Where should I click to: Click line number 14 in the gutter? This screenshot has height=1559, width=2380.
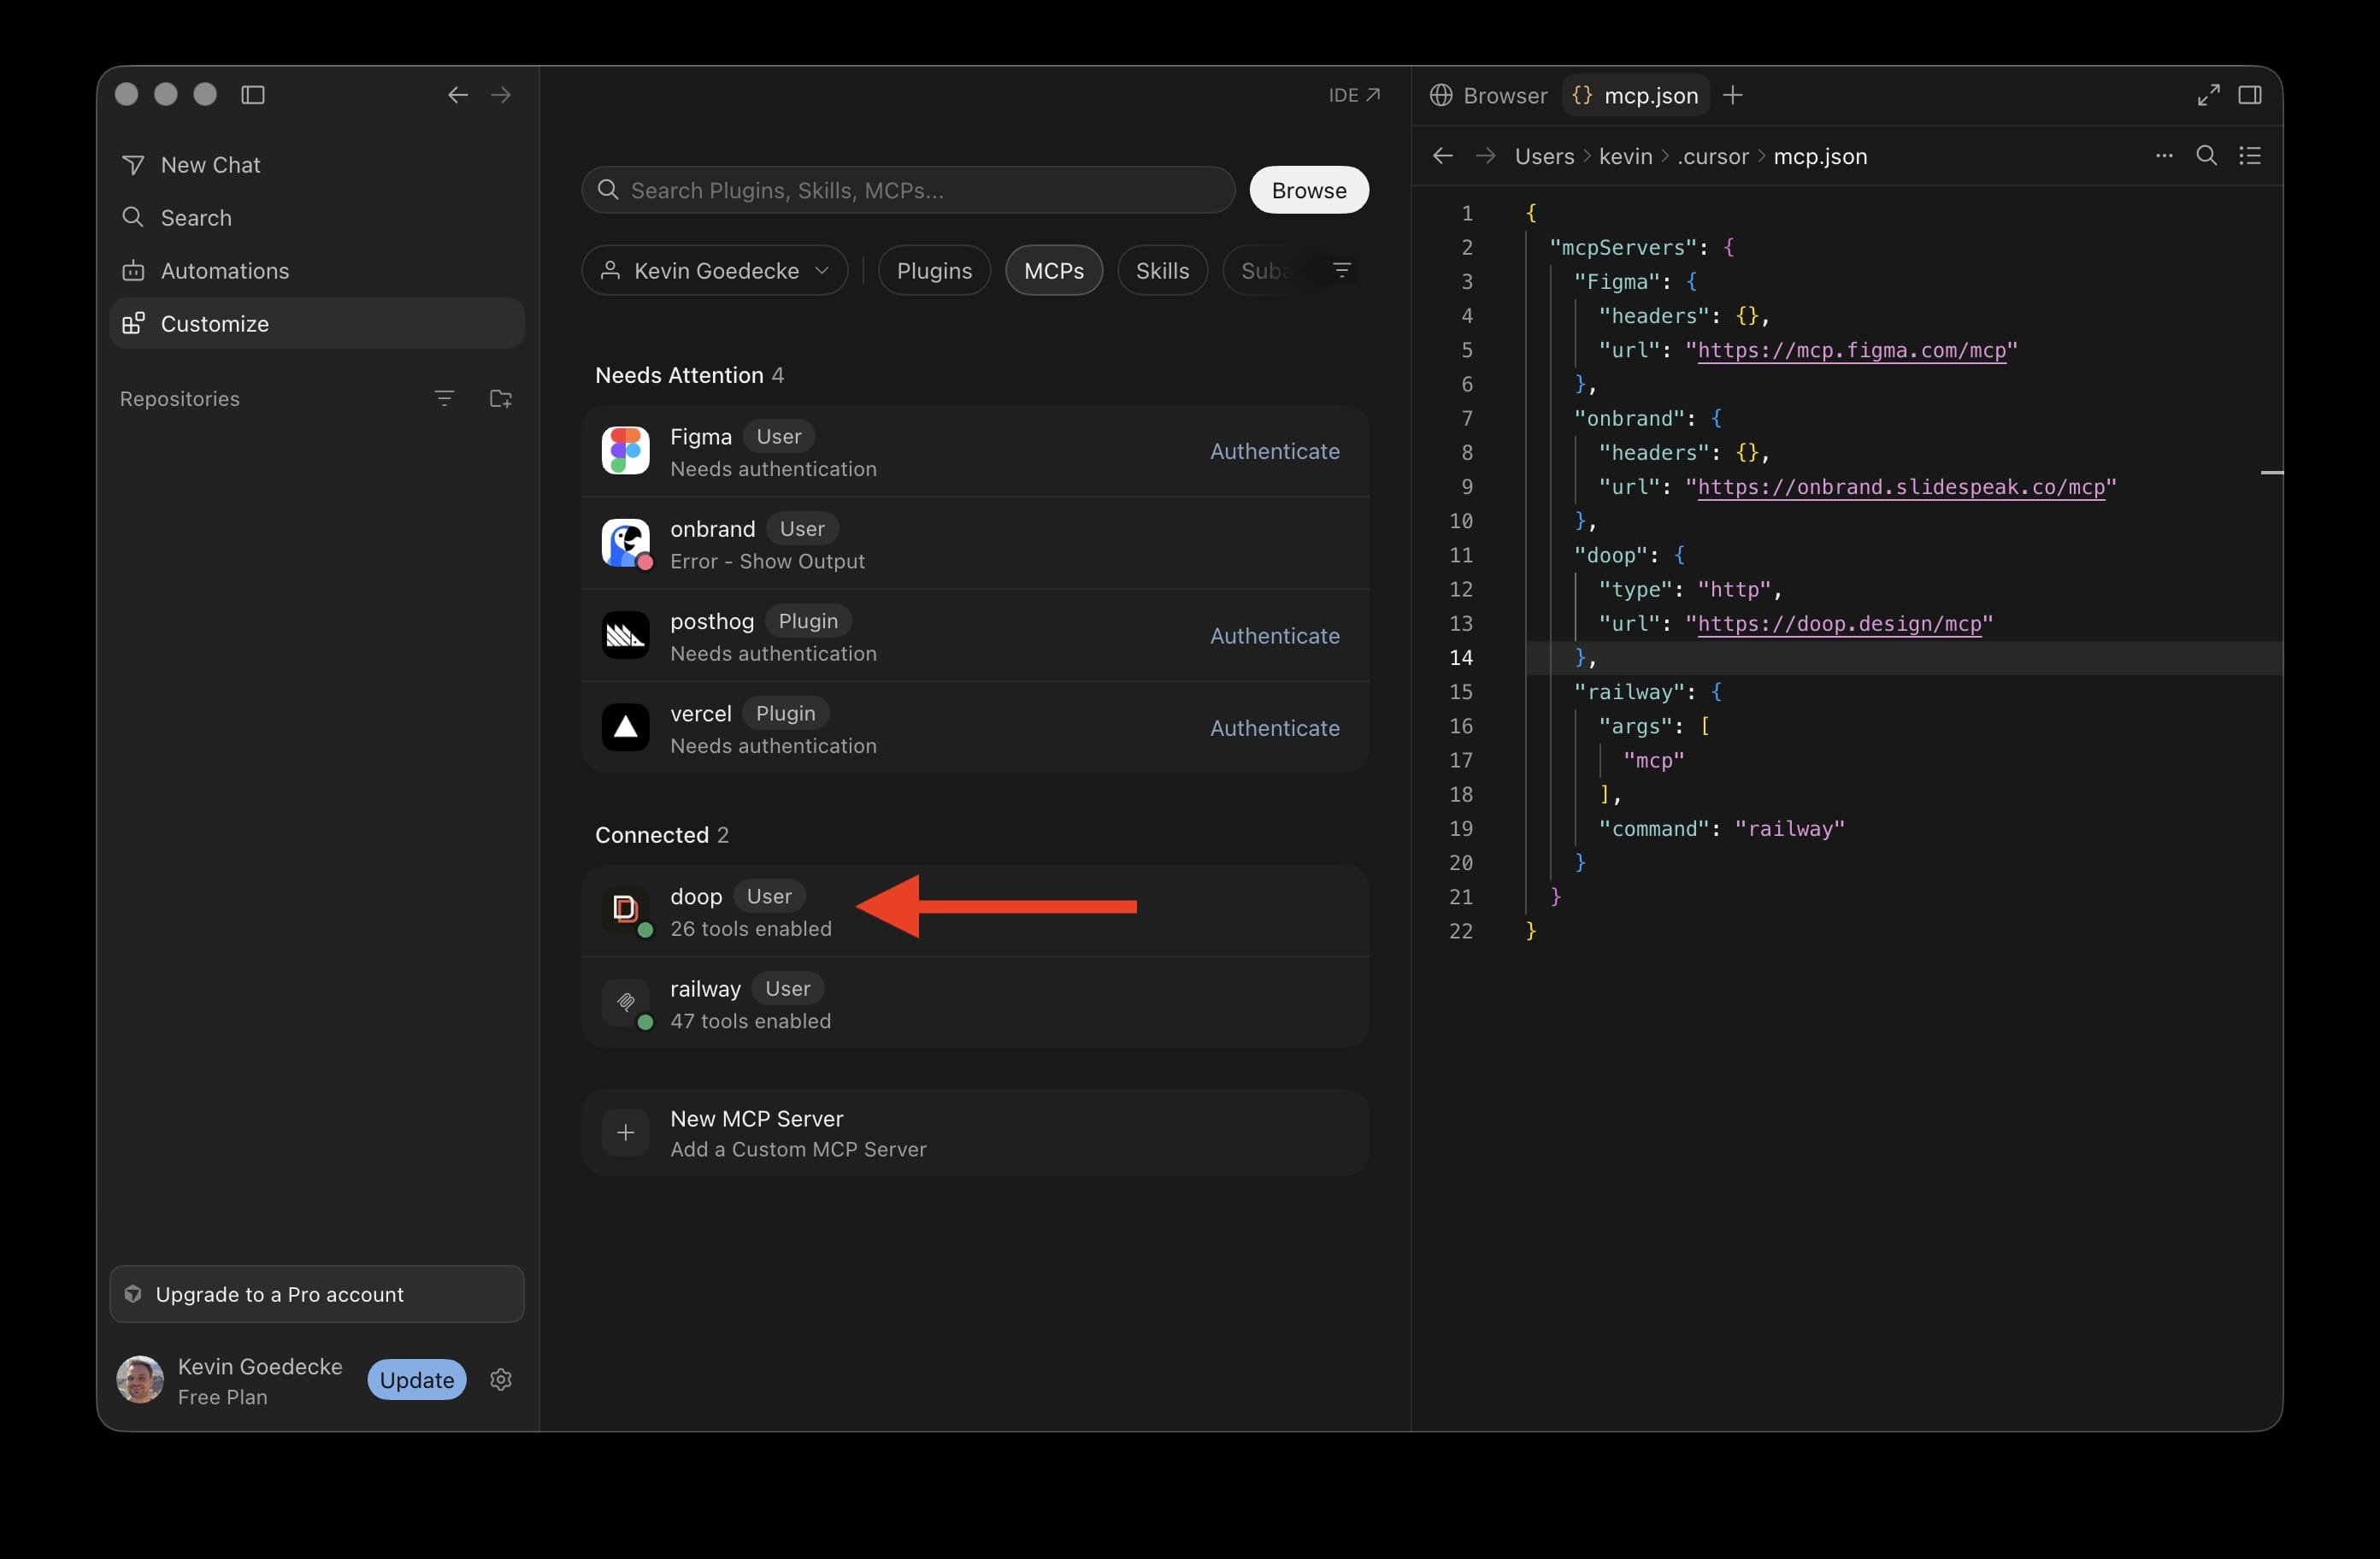(x=1461, y=658)
